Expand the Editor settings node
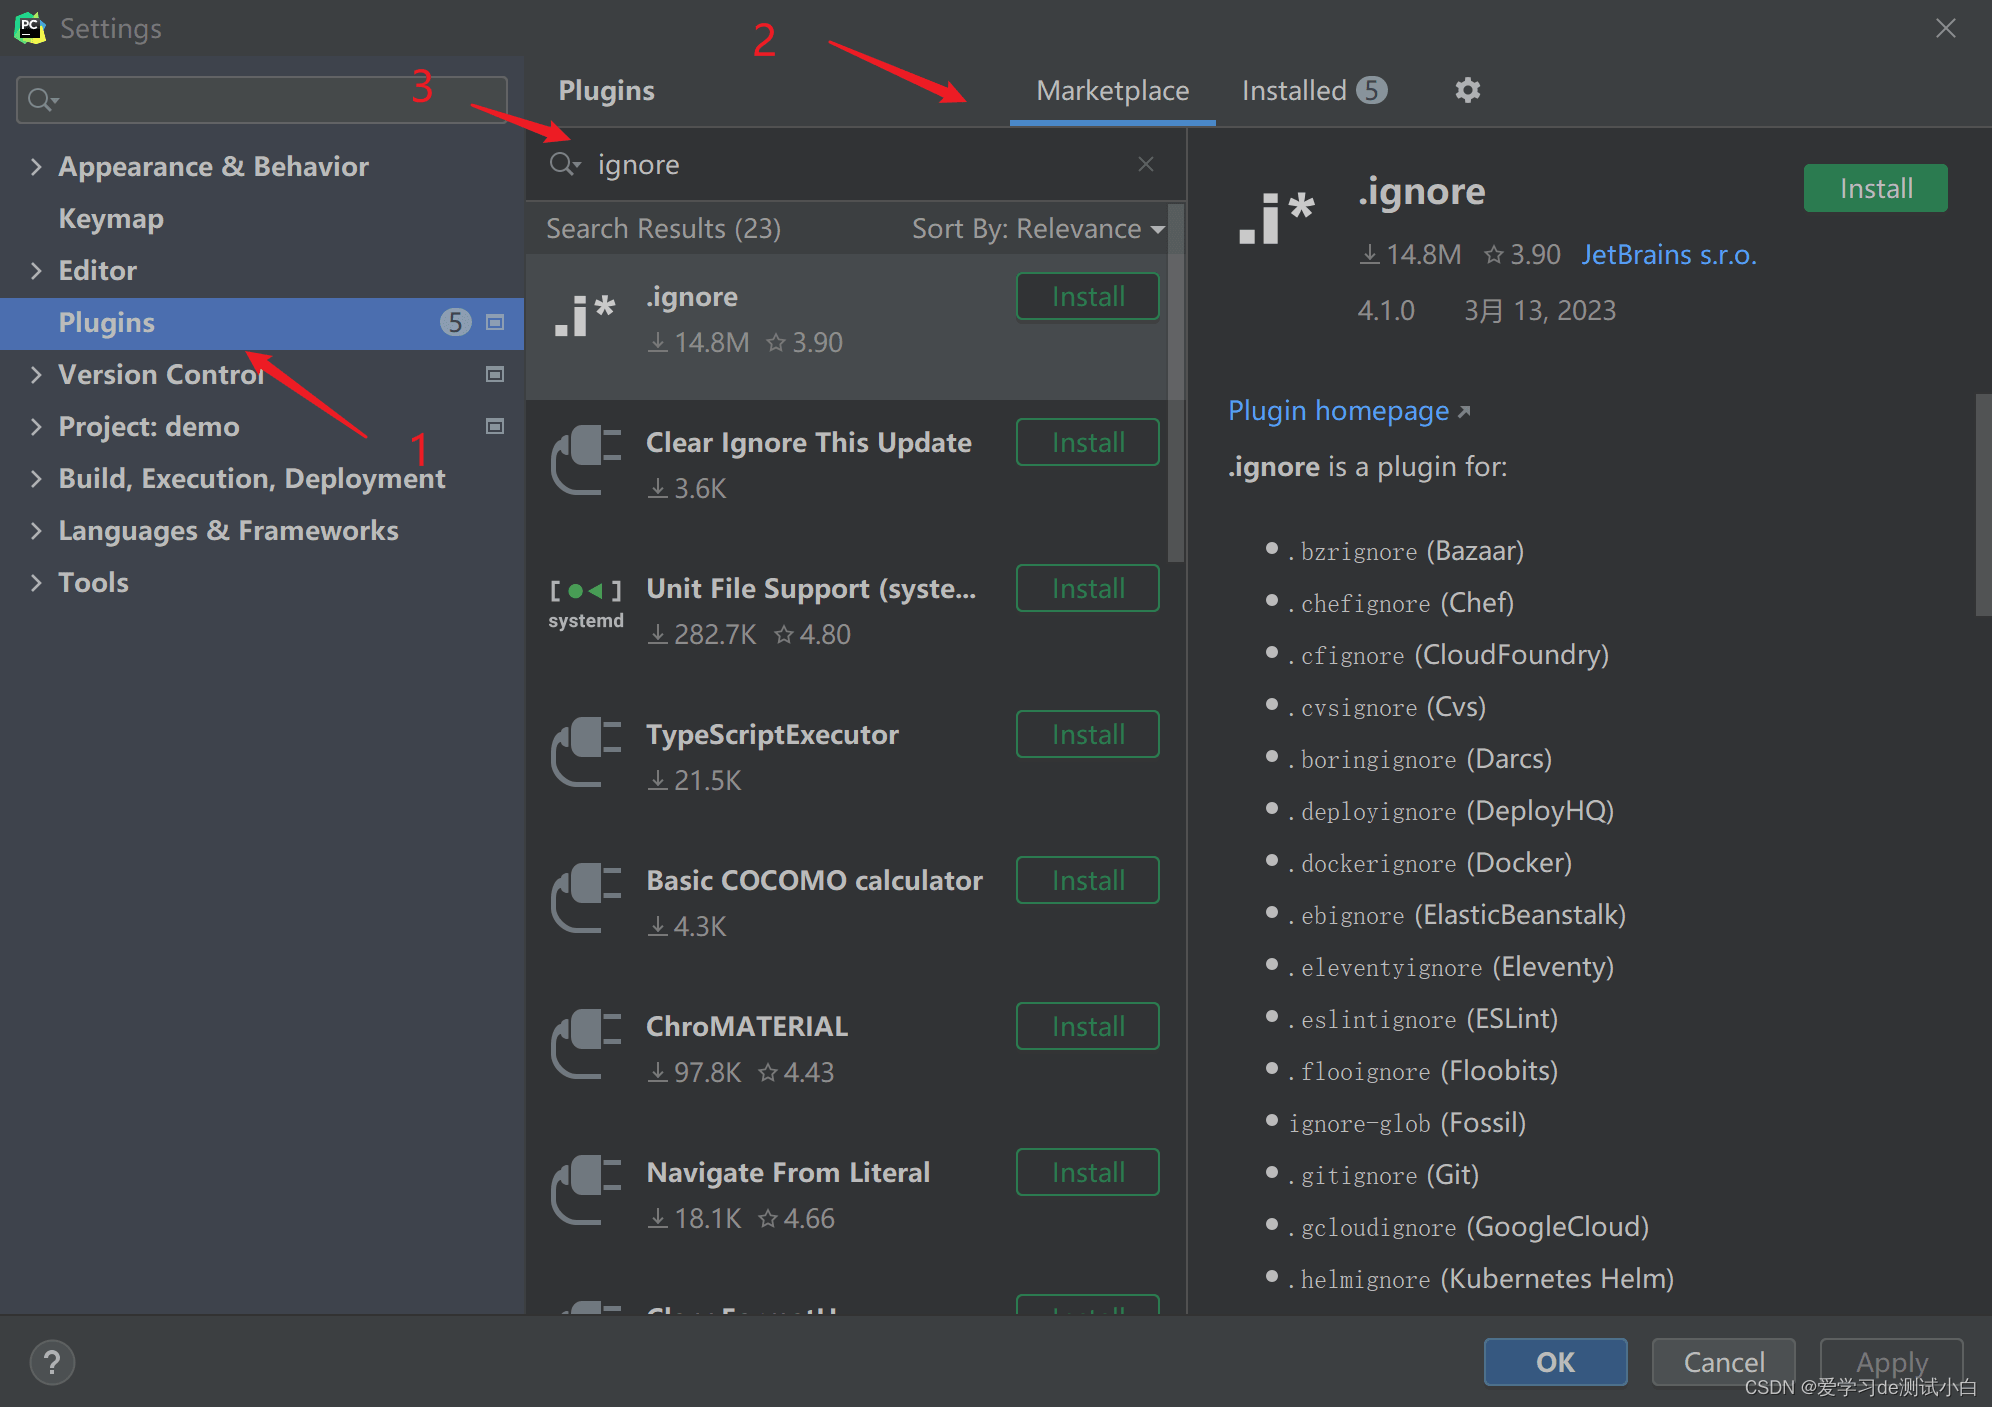1992x1407 pixels. (x=36, y=270)
